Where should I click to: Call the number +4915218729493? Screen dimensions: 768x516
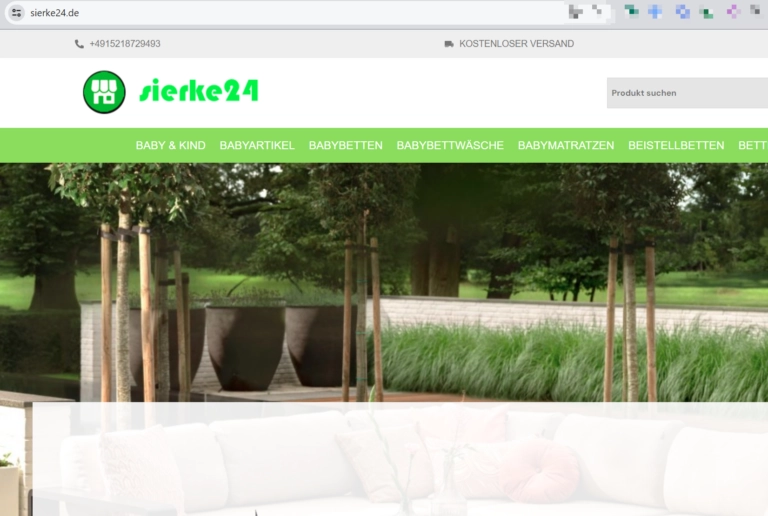pos(124,44)
